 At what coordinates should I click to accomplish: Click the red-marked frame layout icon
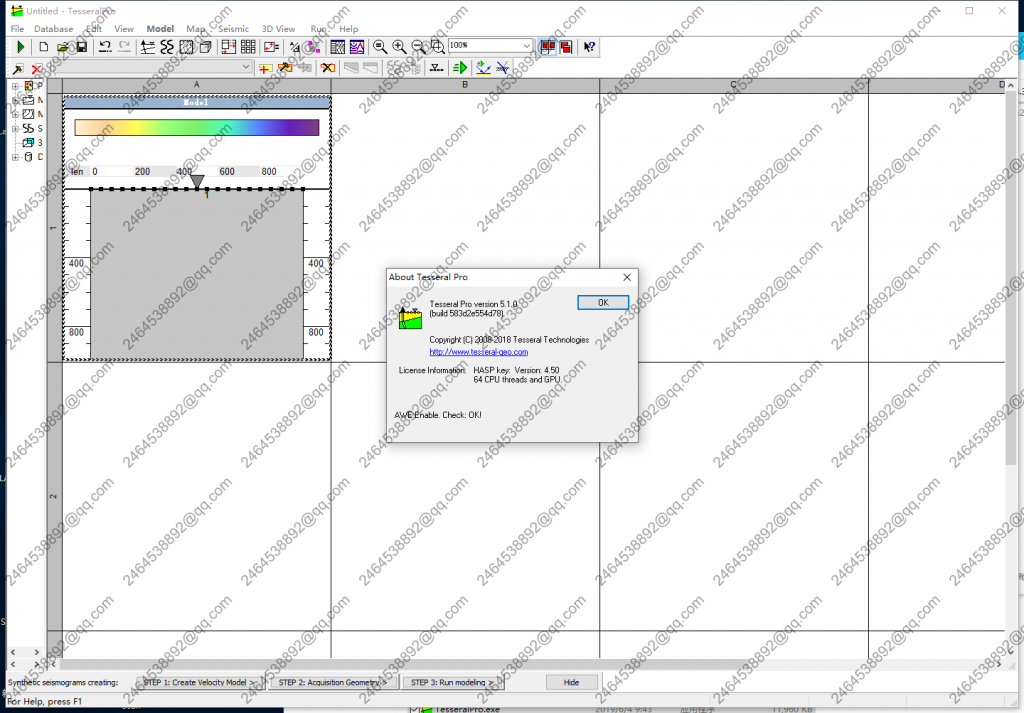pos(229,47)
